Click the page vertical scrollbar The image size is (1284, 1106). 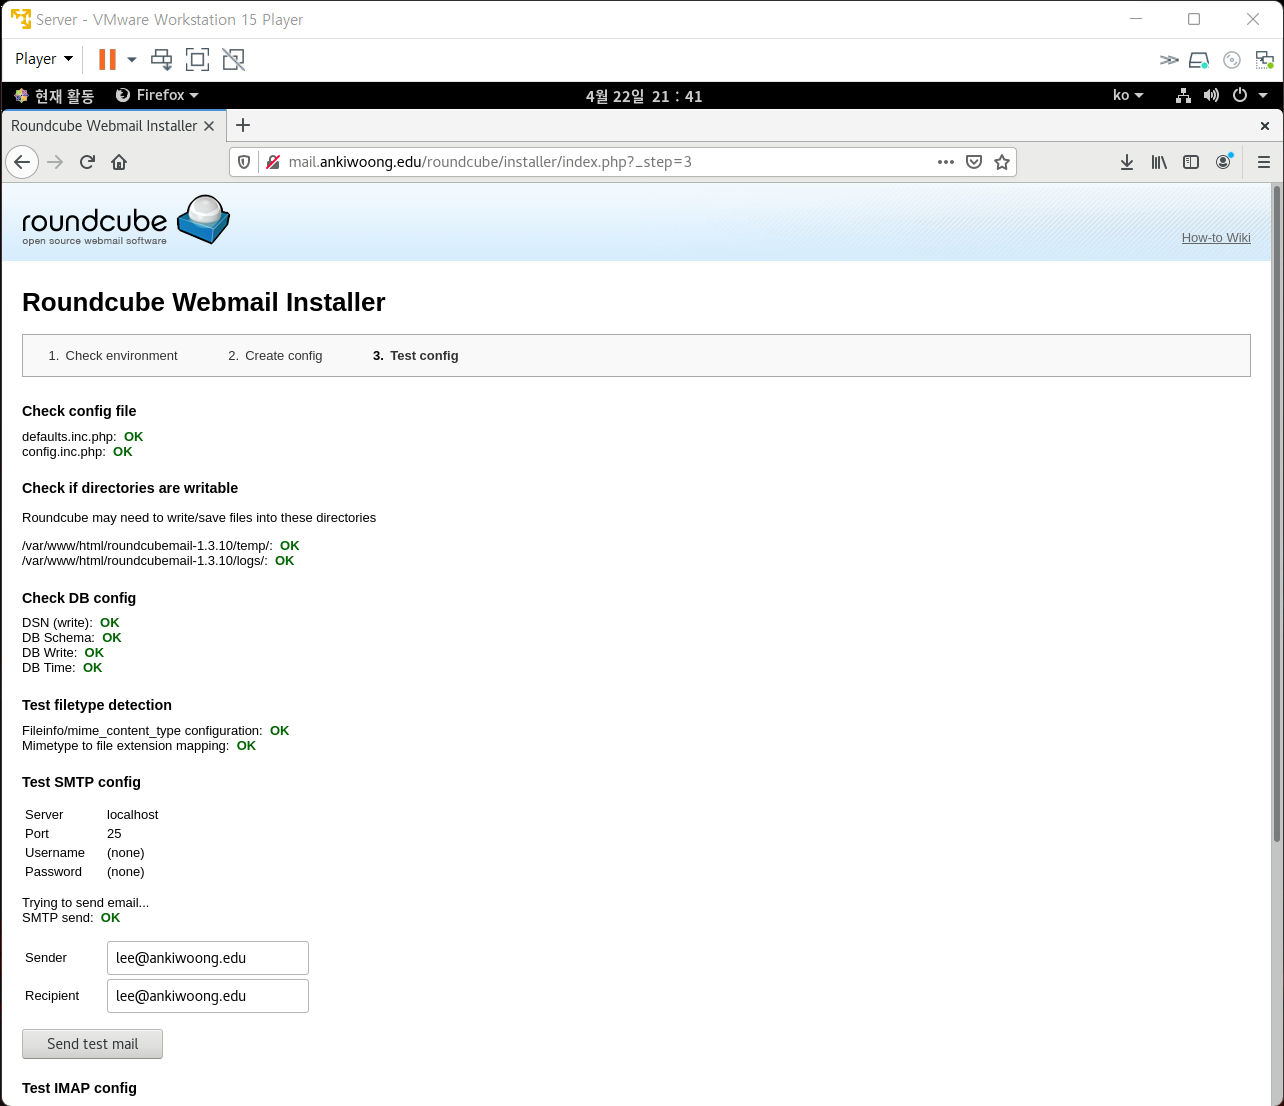tap(1276, 512)
